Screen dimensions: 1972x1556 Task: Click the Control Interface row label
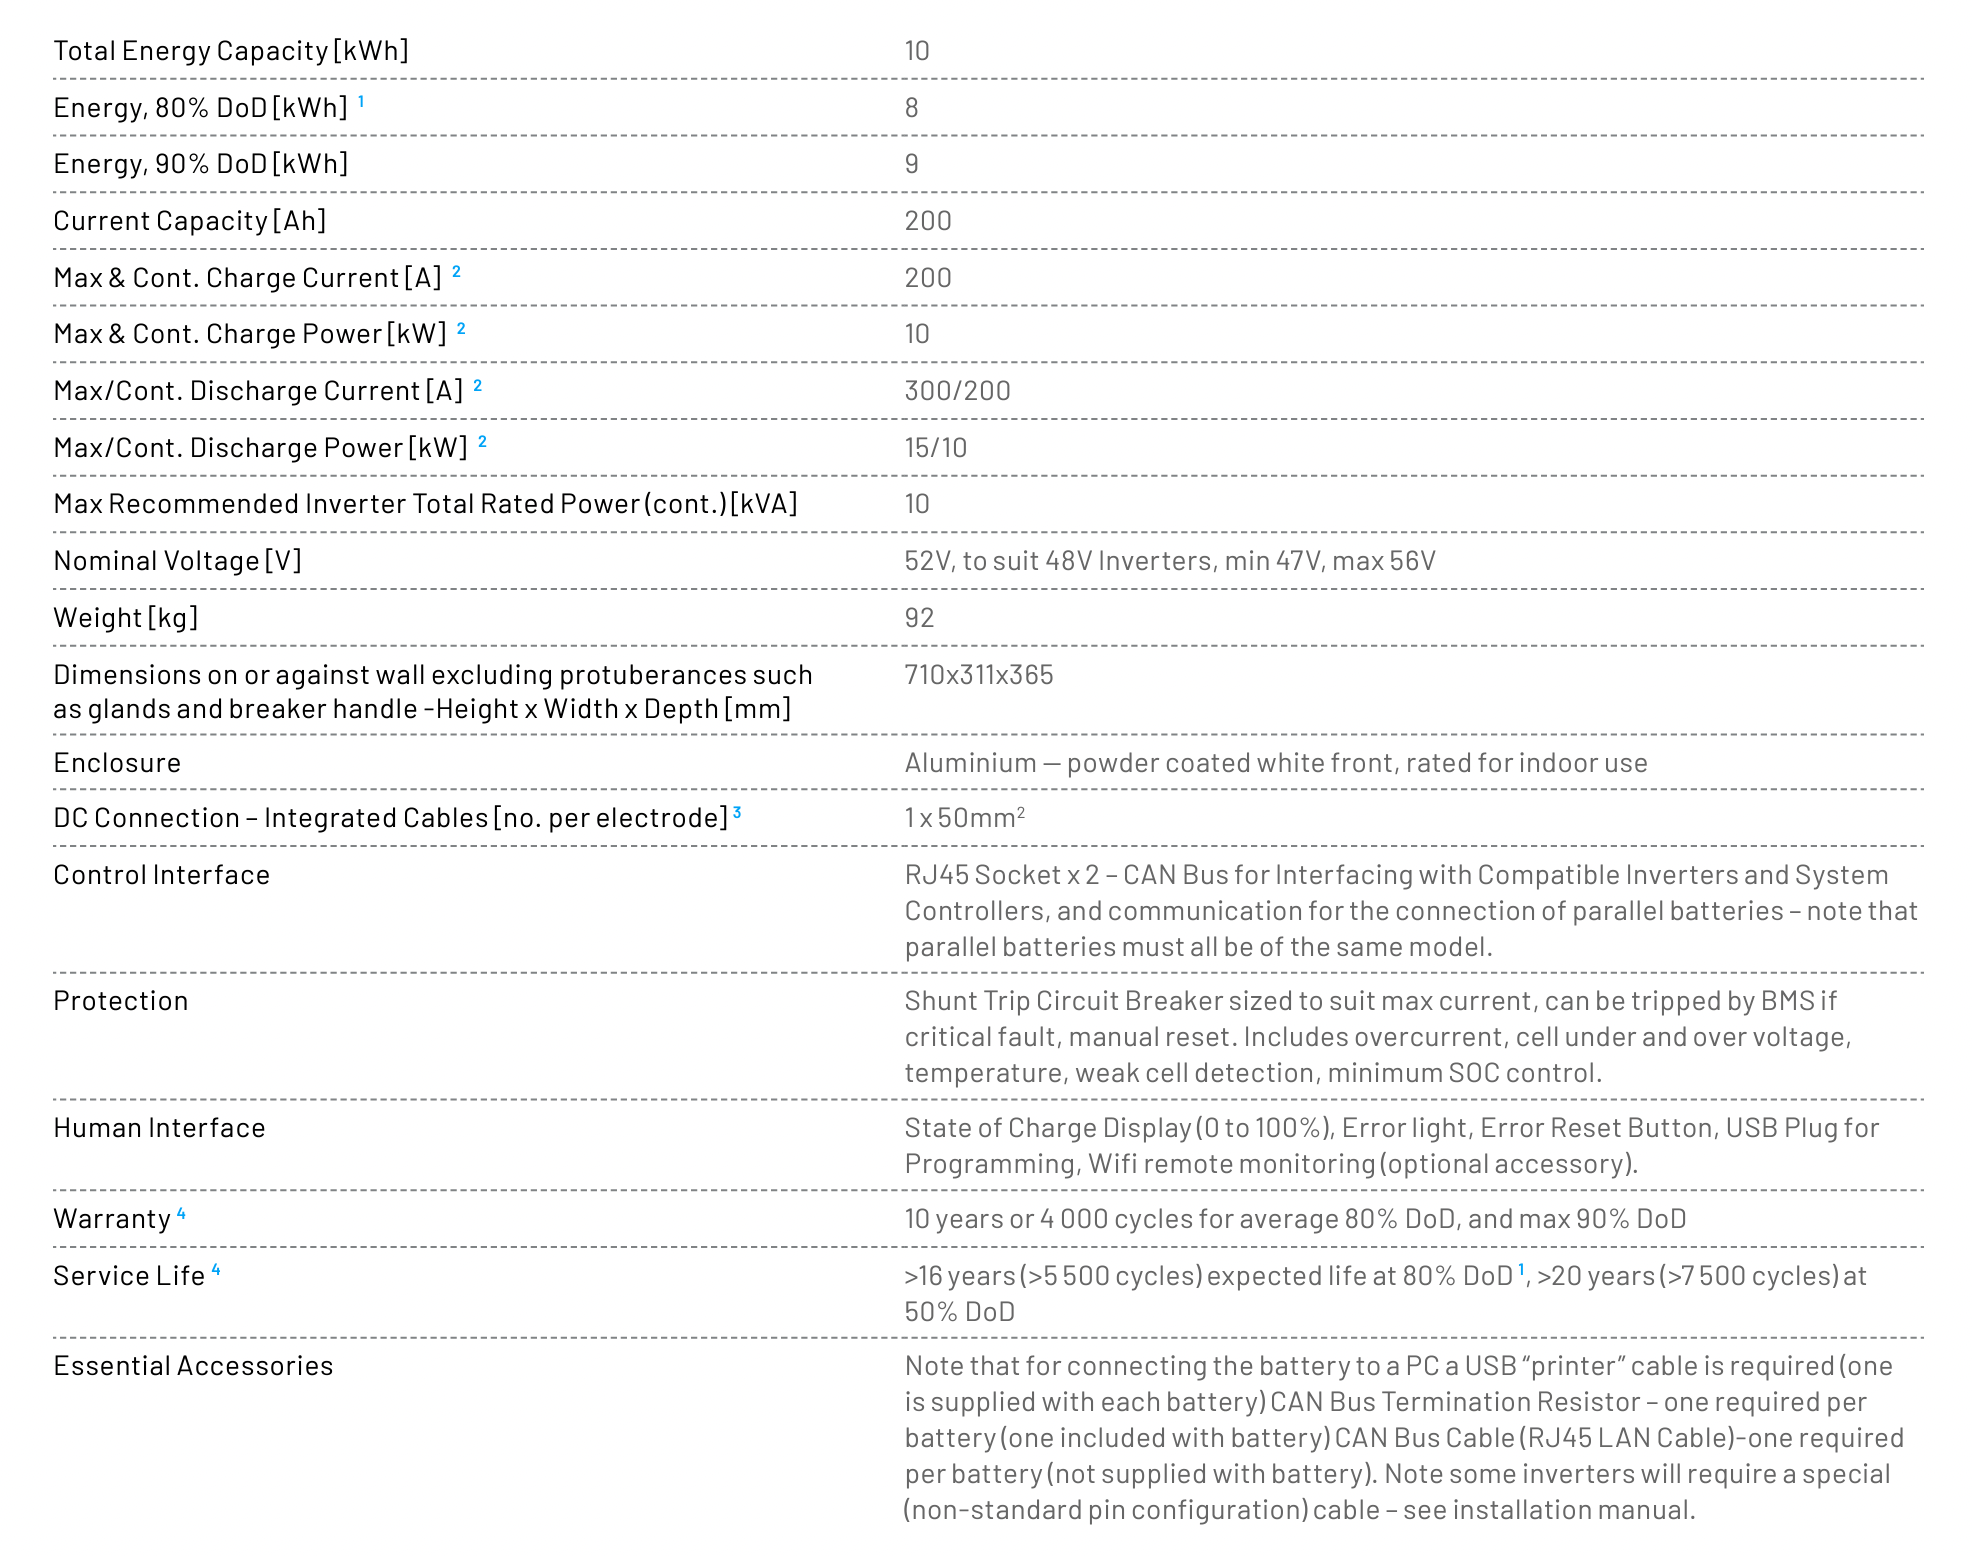coord(161,875)
